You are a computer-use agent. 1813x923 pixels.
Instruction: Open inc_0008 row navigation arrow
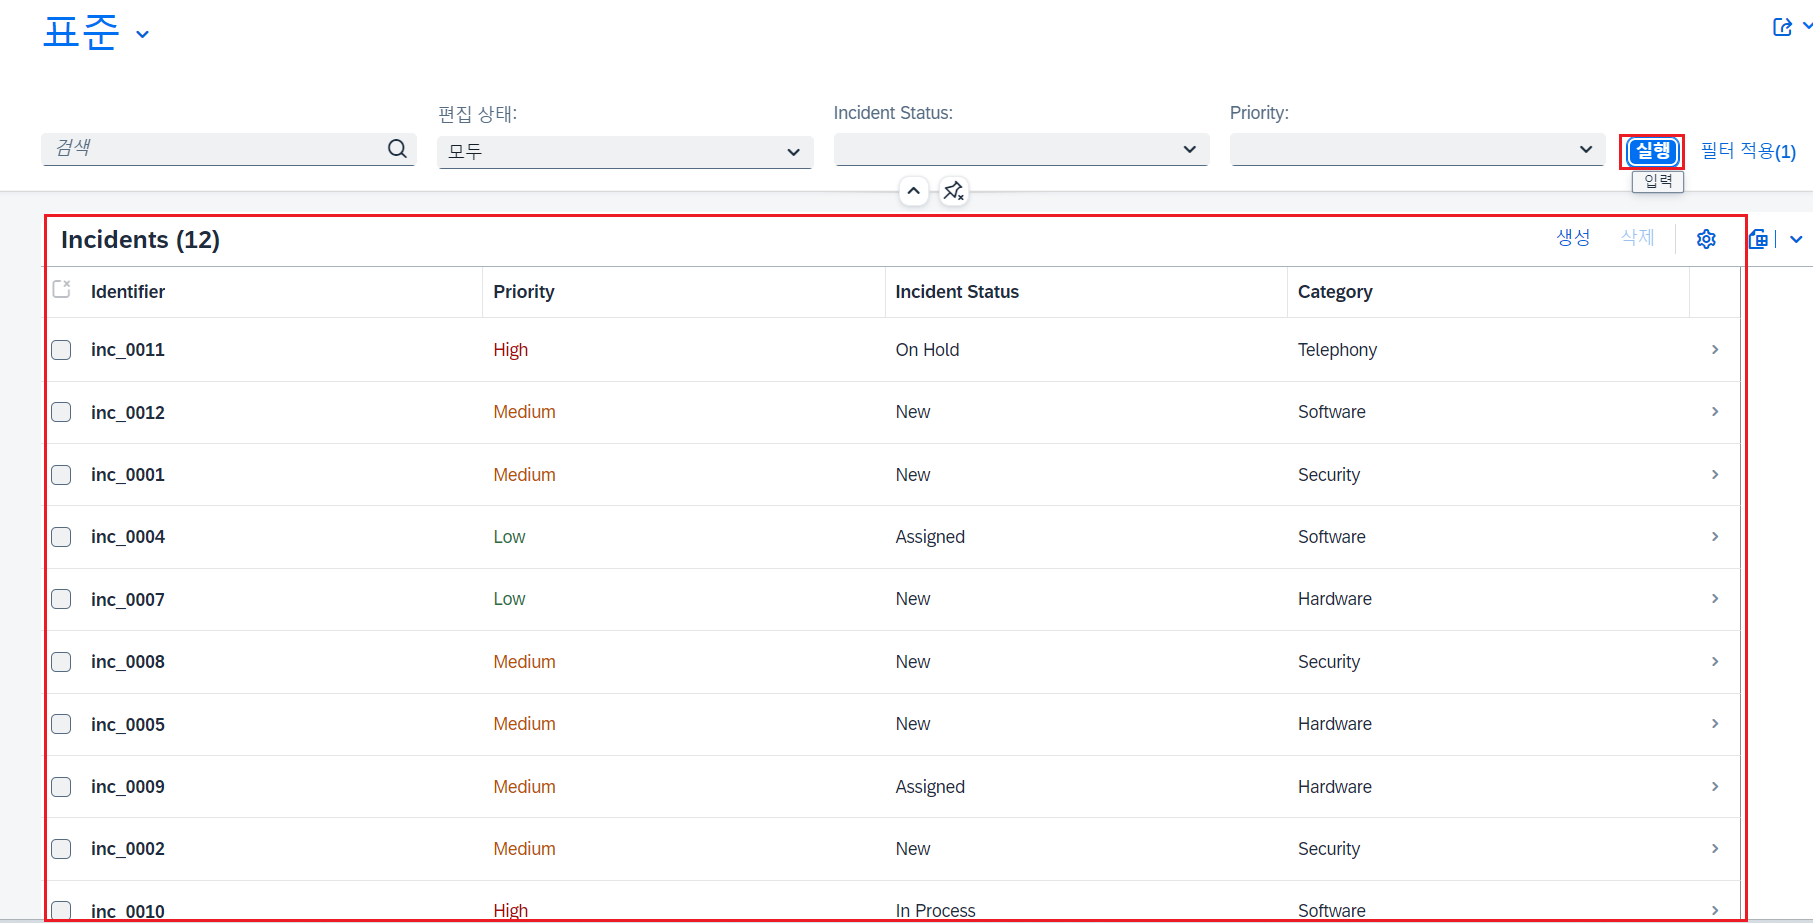(x=1715, y=662)
